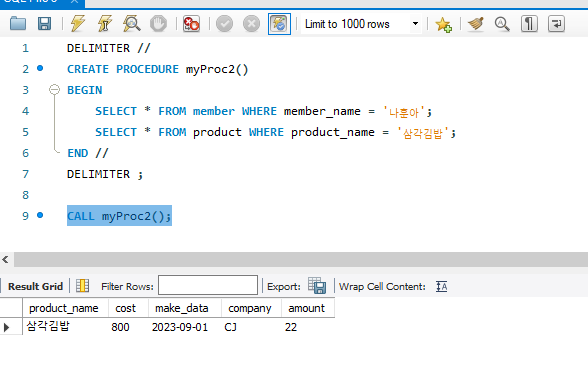
Task: Click the marker dot on line 9
Action: click(40, 215)
